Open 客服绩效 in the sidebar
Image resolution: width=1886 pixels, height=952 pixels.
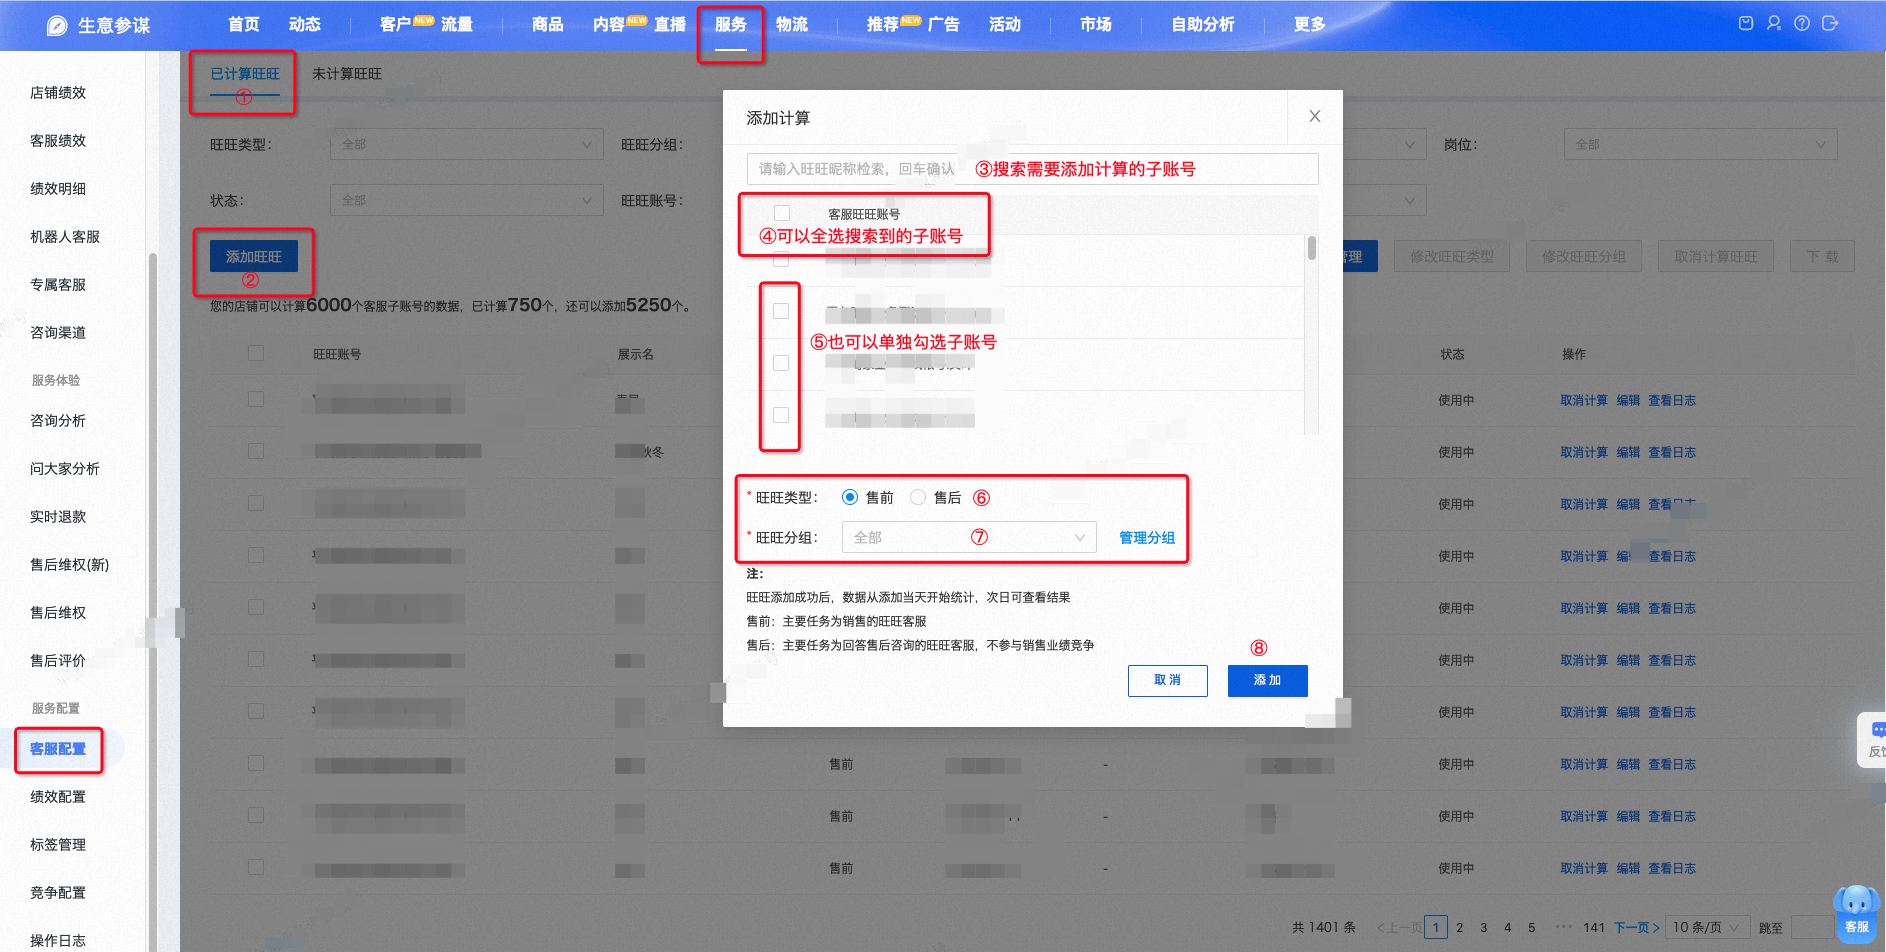click(x=58, y=140)
